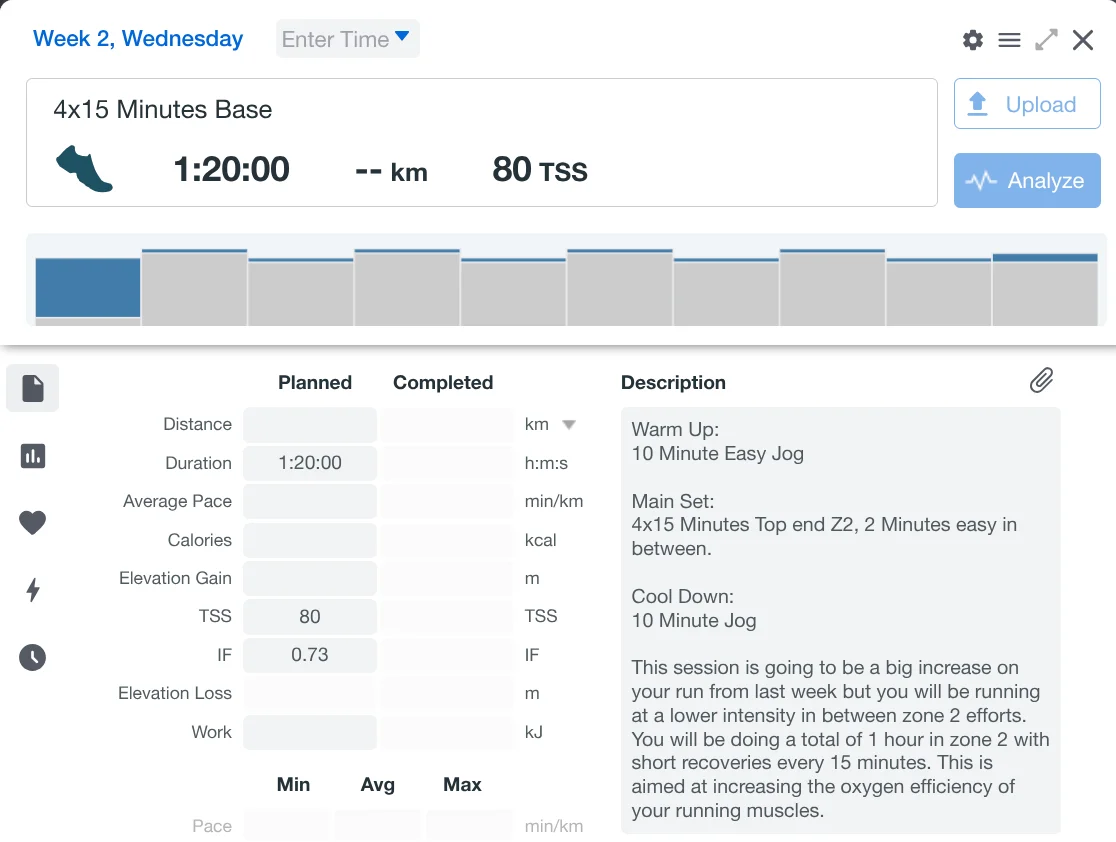Click the paperclip attachment icon
Screen dimensions: 1116x842
click(1041, 380)
